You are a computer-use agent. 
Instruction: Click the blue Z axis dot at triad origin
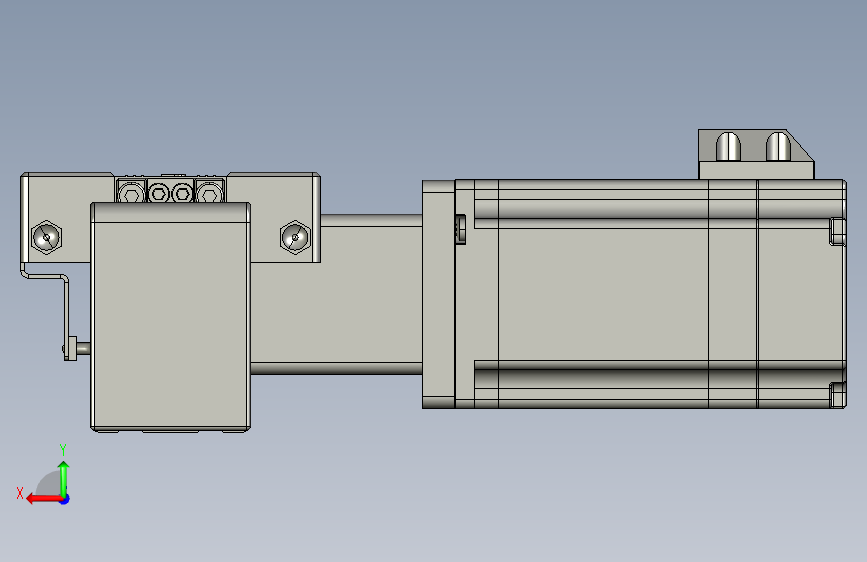click(65, 499)
